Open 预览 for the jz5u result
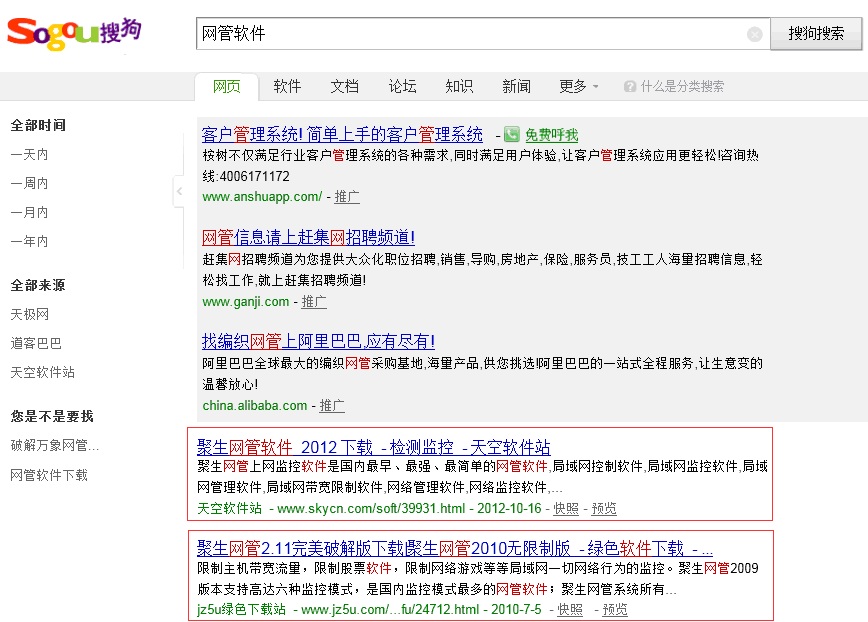Viewport: 868px width, 622px height. tap(615, 609)
